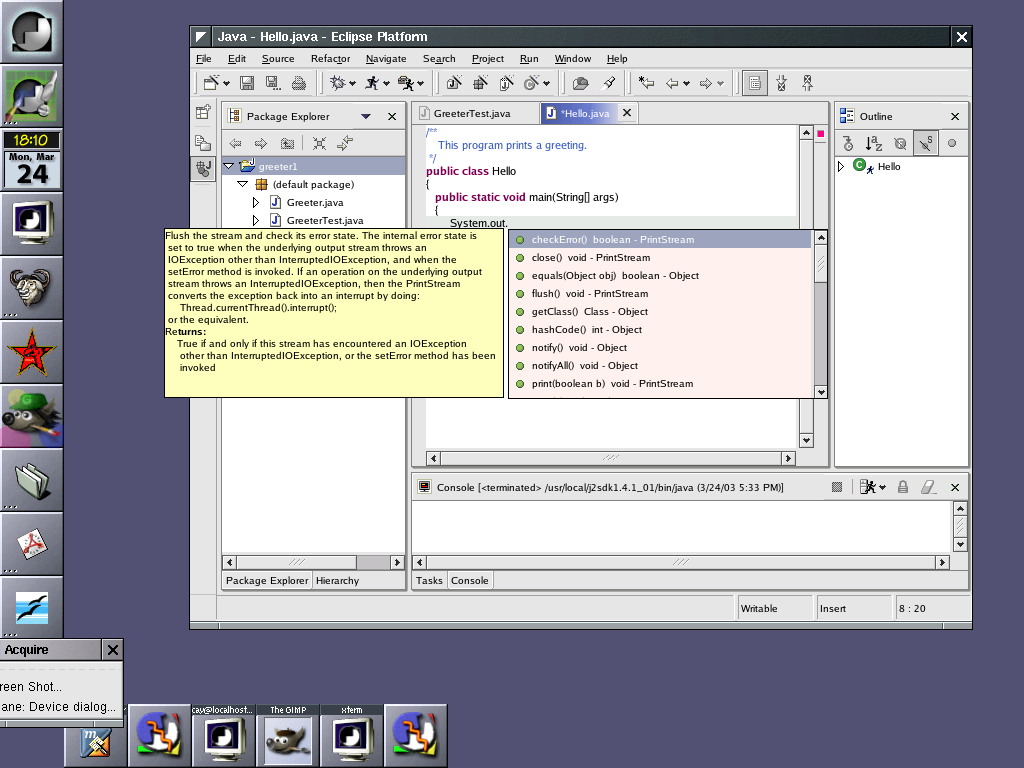Click the Forward navigation arrow in main toolbar

coord(705,83)
